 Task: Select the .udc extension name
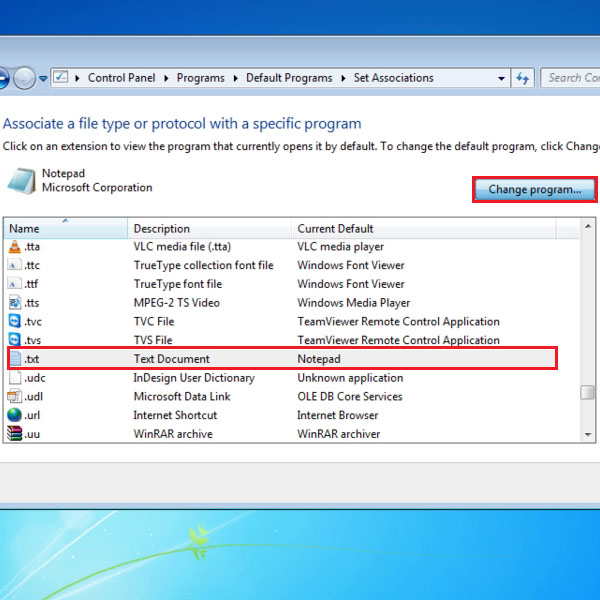pyautogui.click(x=35, y=378)
